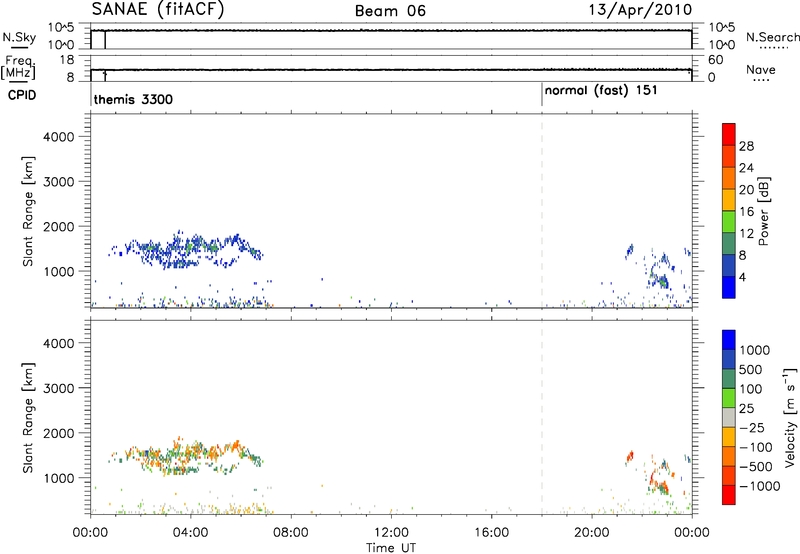800x554 pixels.
Task: Click the blue bottom of the power colorbar
Action: point(729,287)
